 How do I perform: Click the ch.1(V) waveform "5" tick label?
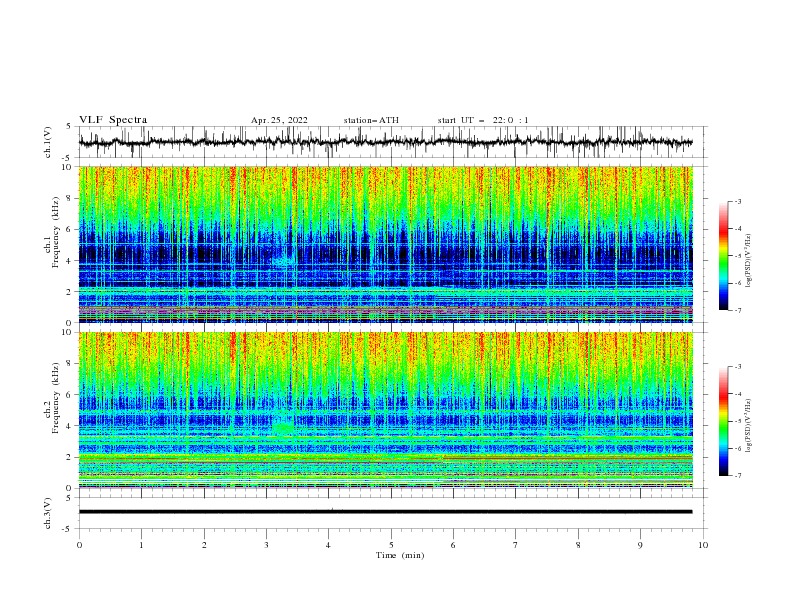[70, 127]
